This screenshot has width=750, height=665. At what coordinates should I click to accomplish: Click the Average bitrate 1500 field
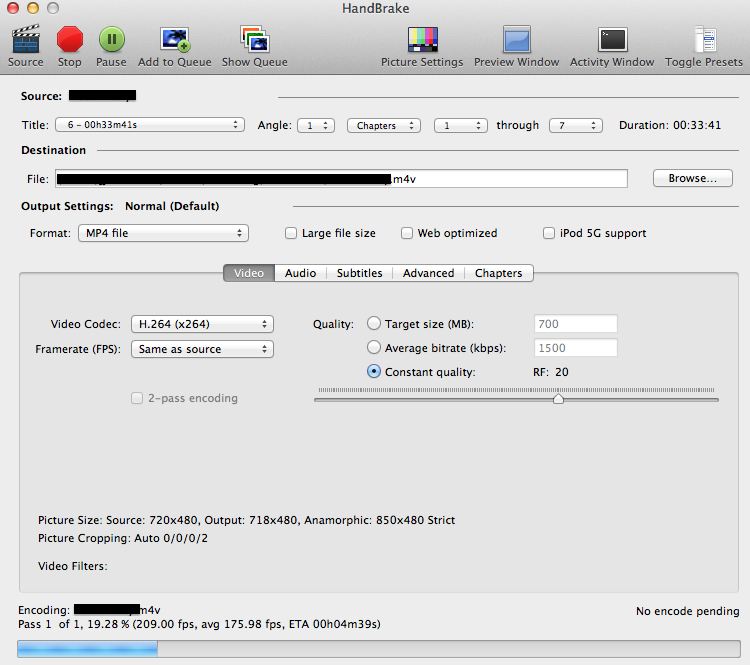pos(575,348)
